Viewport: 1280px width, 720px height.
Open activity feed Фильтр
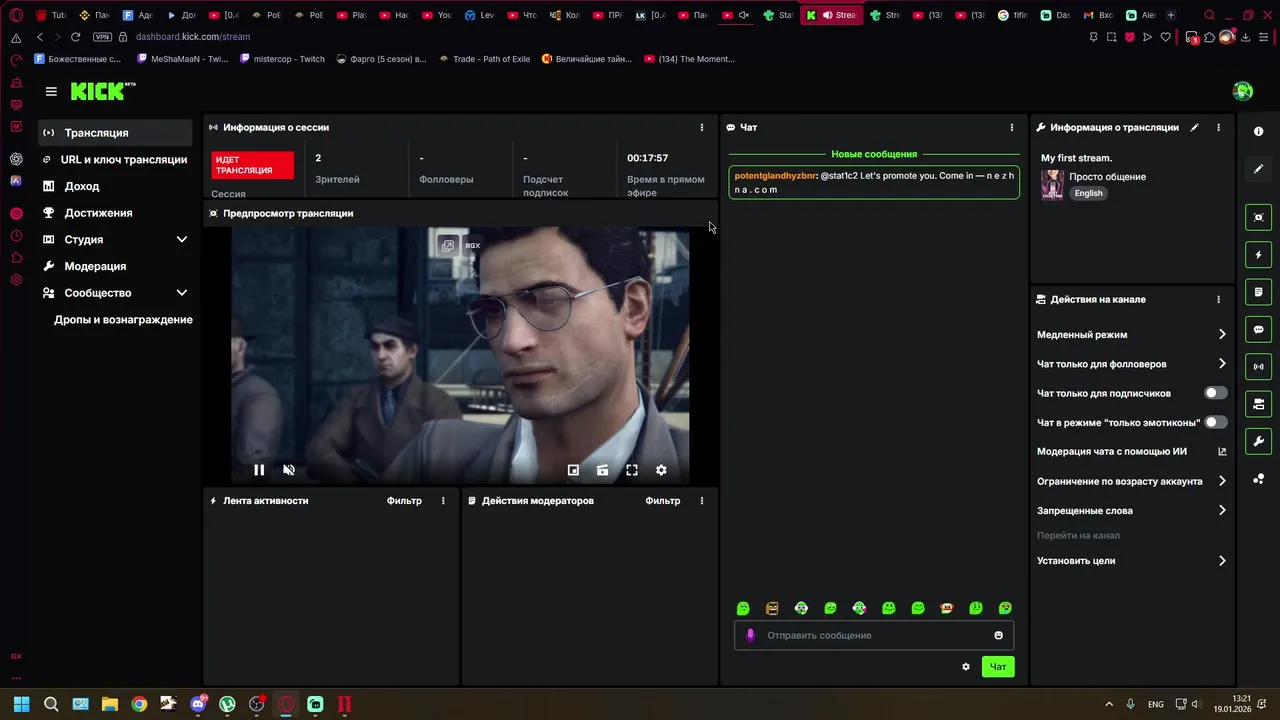pyautogui.click(x=404, y=501)
